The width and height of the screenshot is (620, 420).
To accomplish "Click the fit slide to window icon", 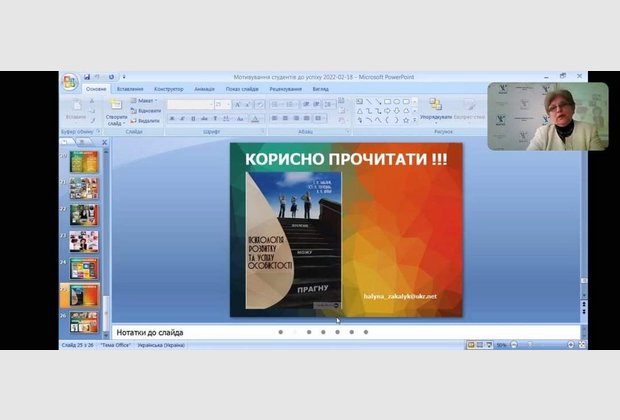I will point(583,345).
